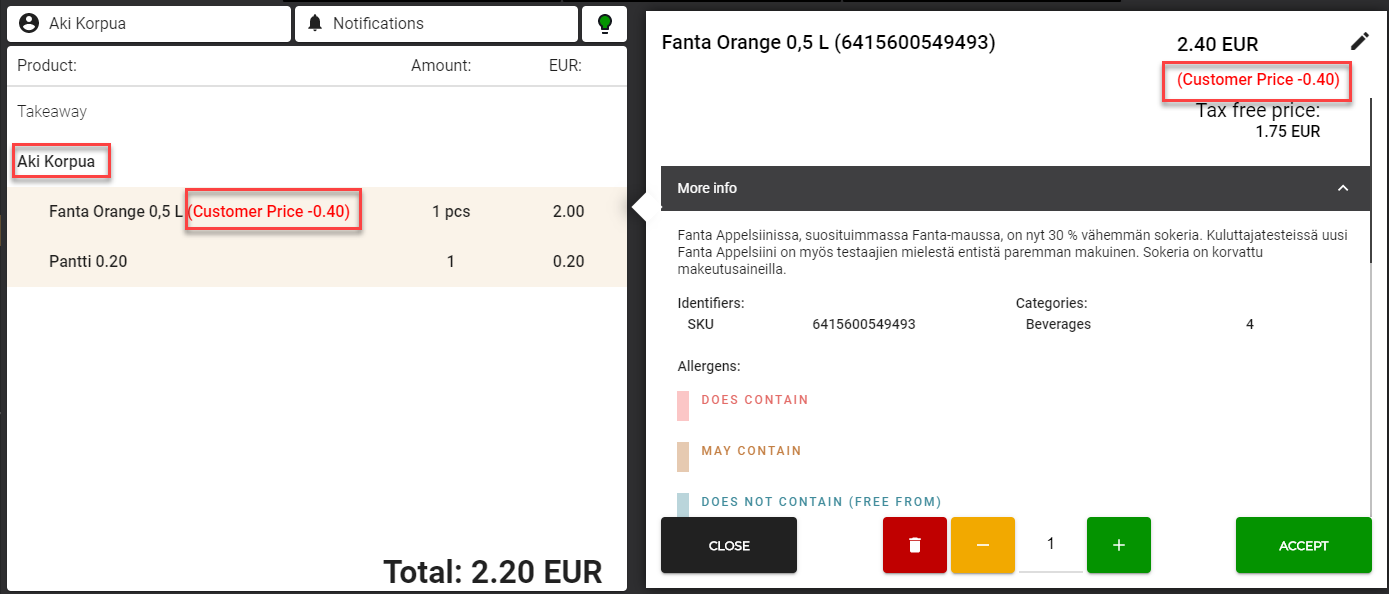1389x594 pixels.
Task: Click the quantity input field
Action: click(x=1050, y=545)
